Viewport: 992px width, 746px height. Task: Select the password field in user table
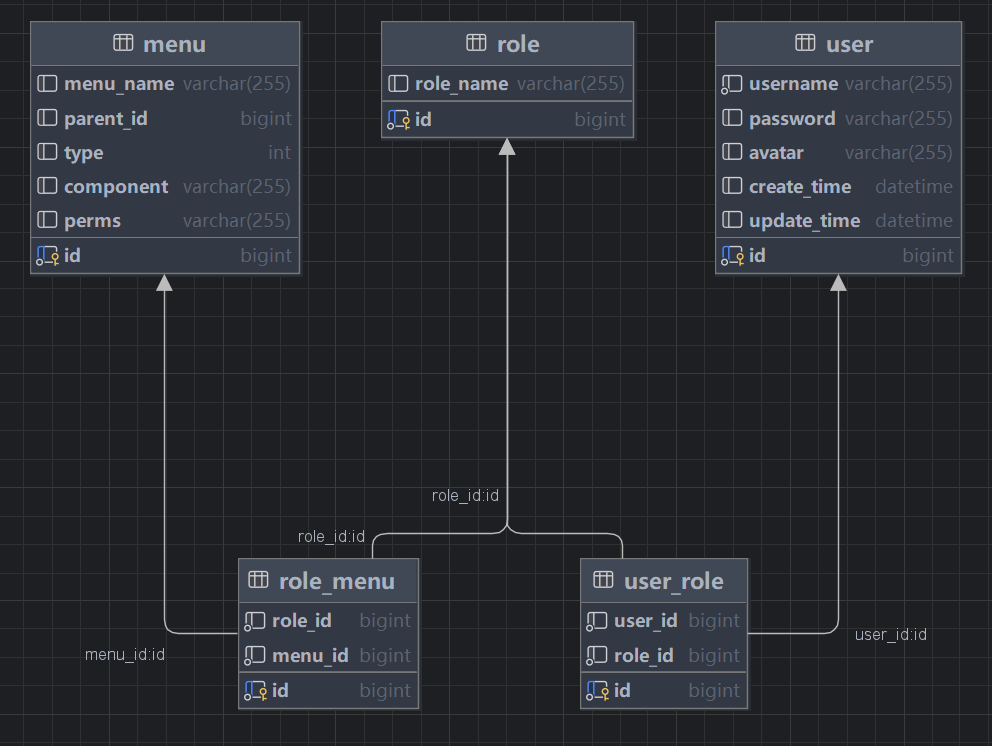838,118
